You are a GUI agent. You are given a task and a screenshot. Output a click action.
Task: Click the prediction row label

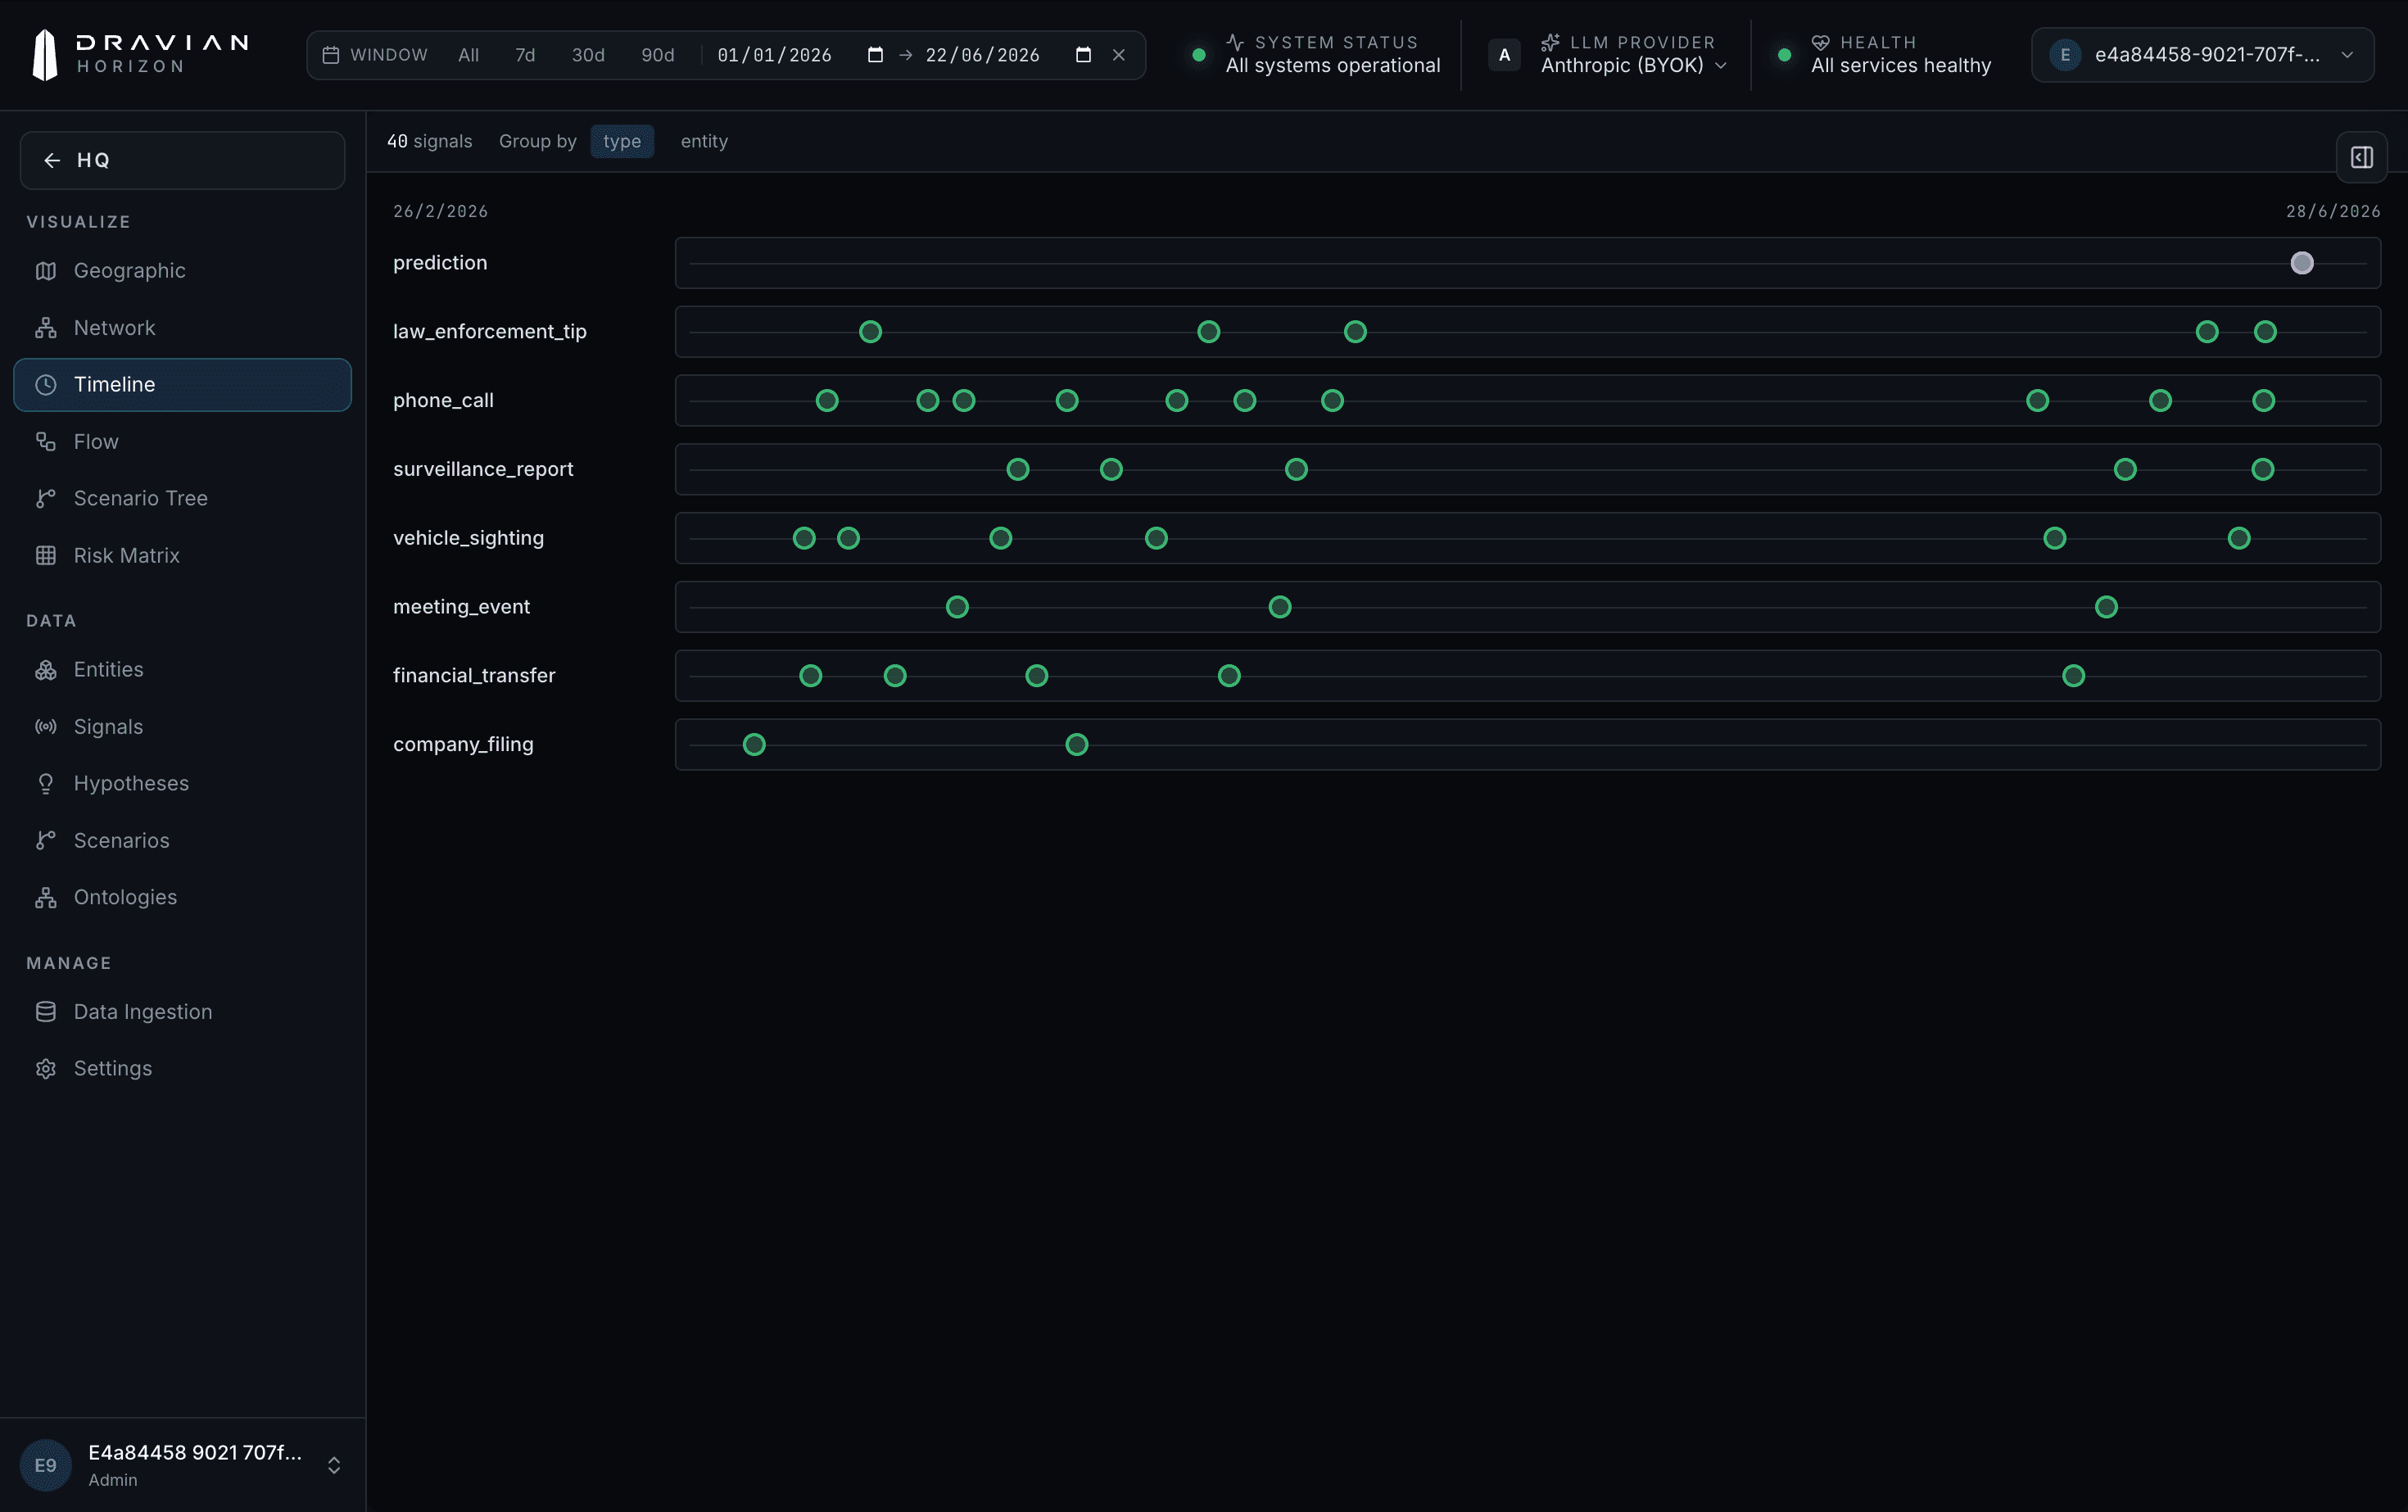[x=440, y=263]
